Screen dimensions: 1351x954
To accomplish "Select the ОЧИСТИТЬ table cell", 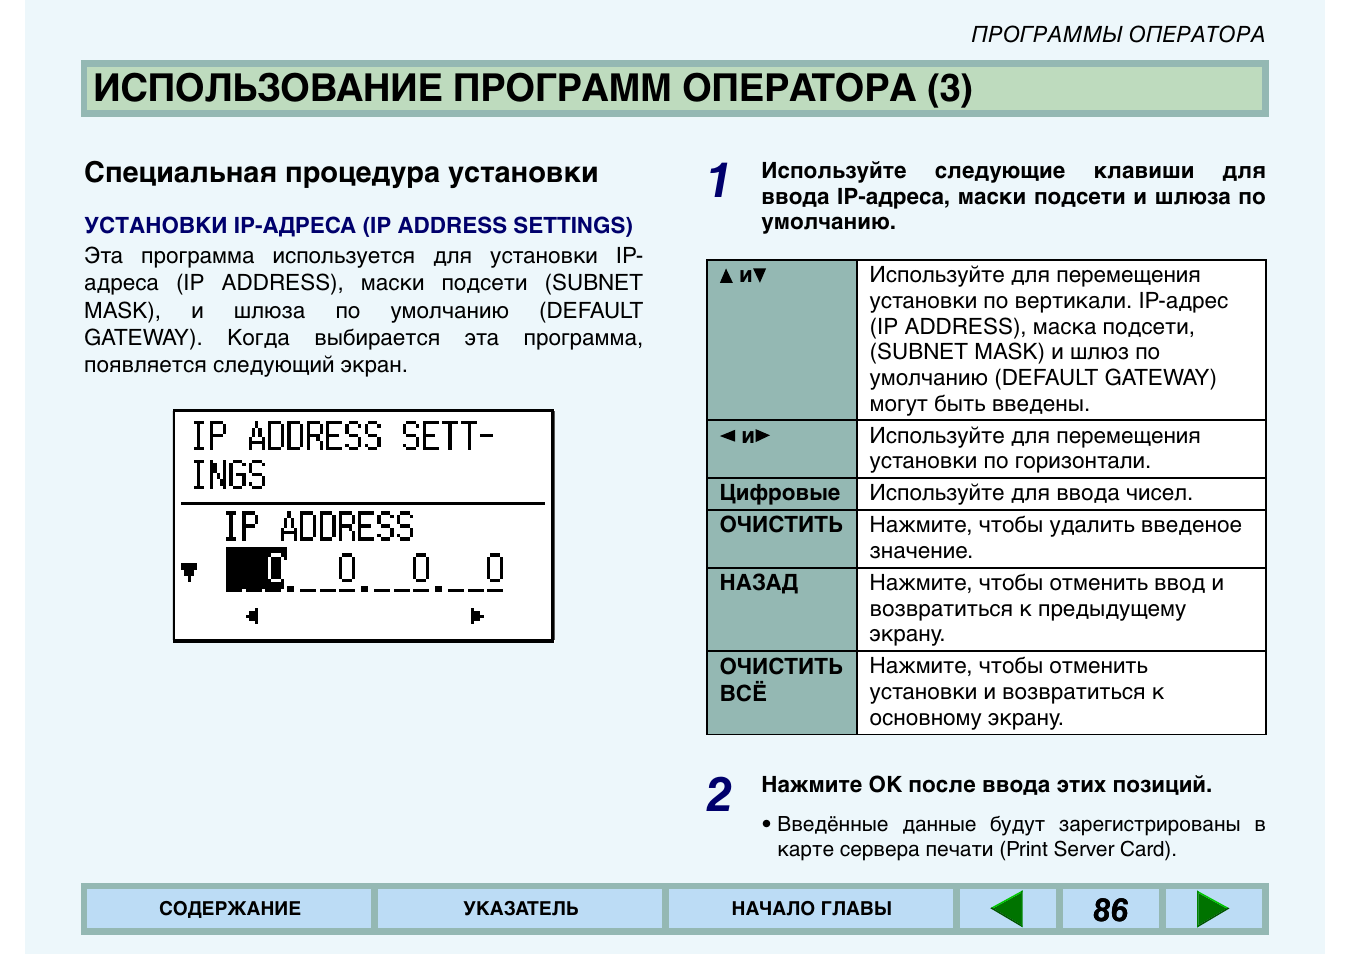I will pos(782,538).
